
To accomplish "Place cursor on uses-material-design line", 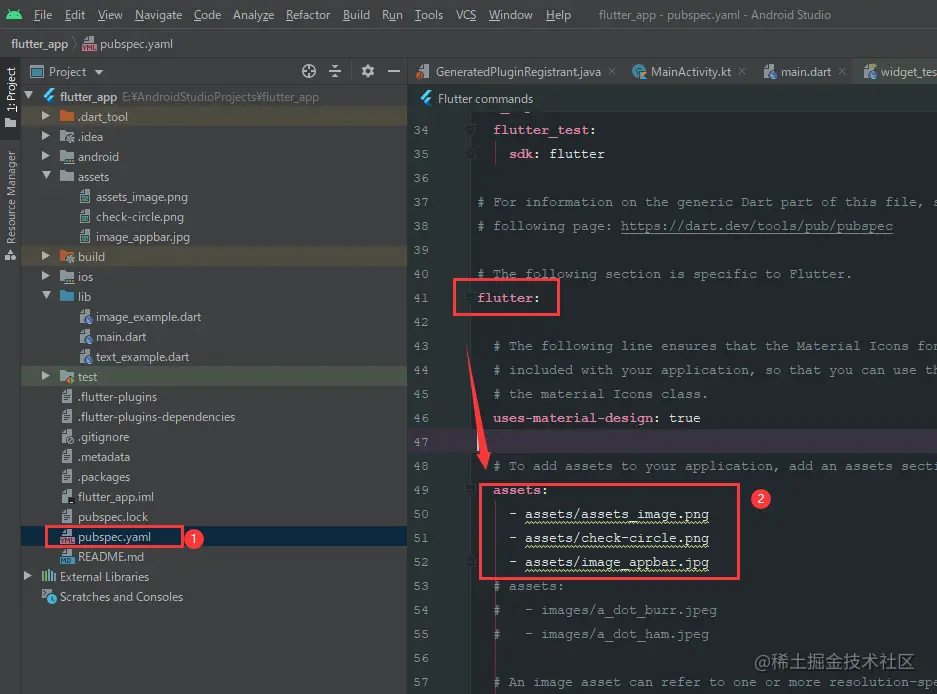I will [x=596, y=418].
